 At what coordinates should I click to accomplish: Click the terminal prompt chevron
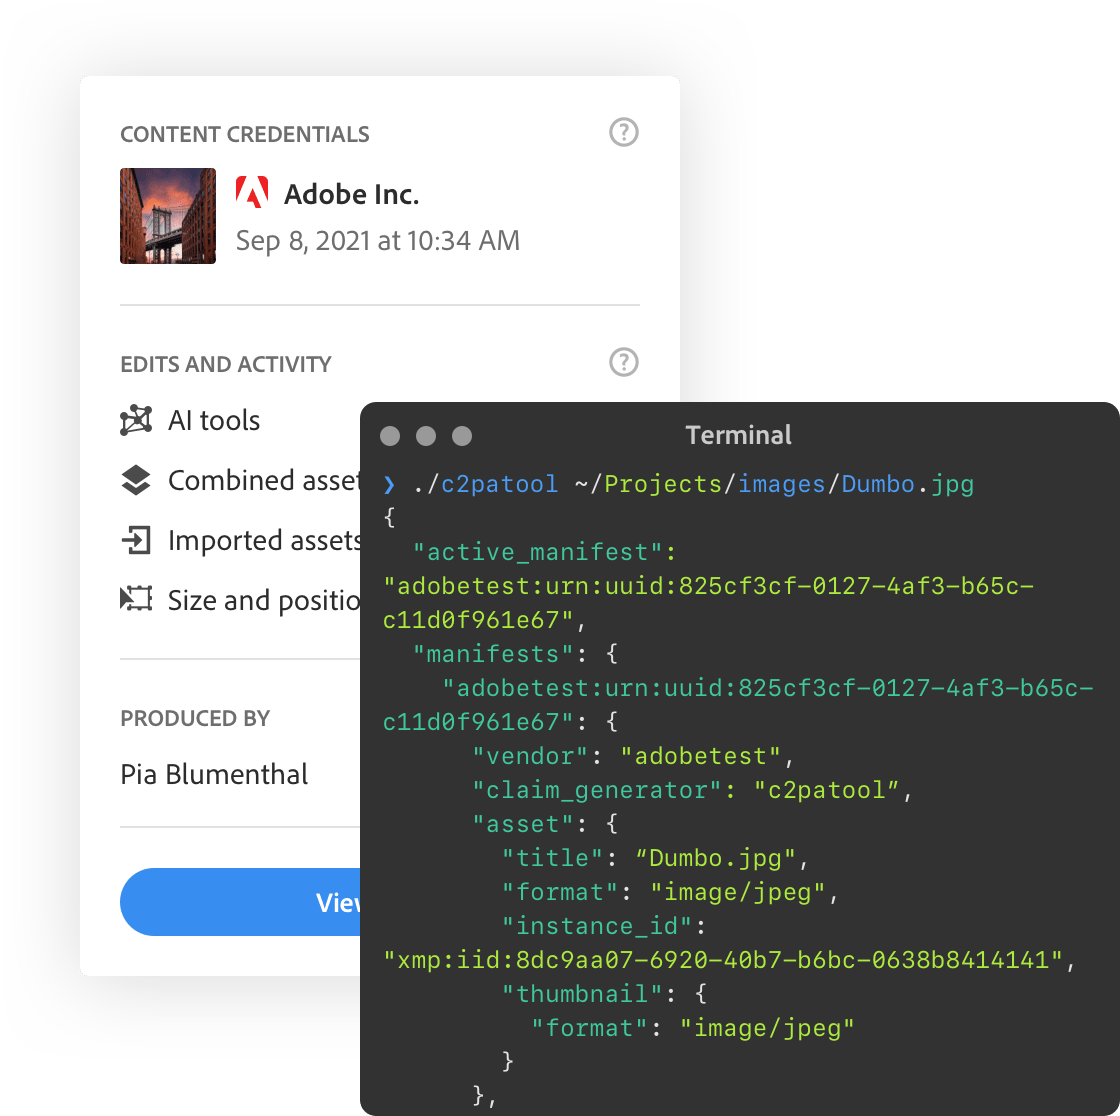pos(389,484)
